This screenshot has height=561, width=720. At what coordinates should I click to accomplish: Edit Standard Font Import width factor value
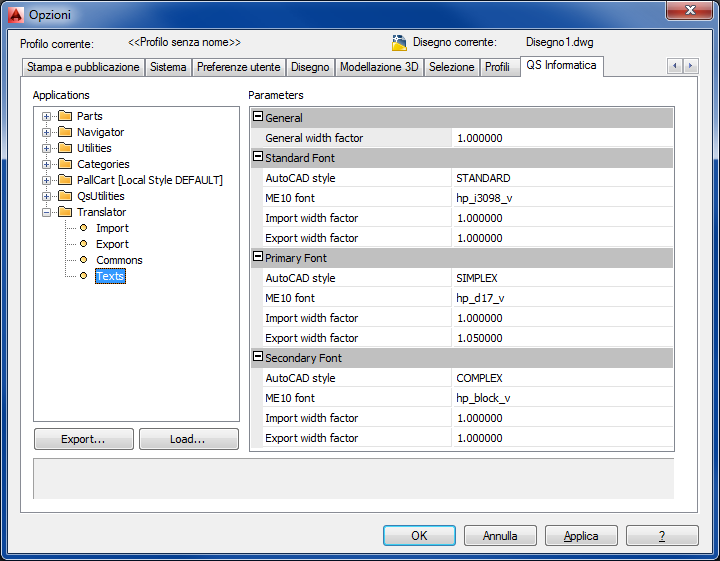click(562, 218)
